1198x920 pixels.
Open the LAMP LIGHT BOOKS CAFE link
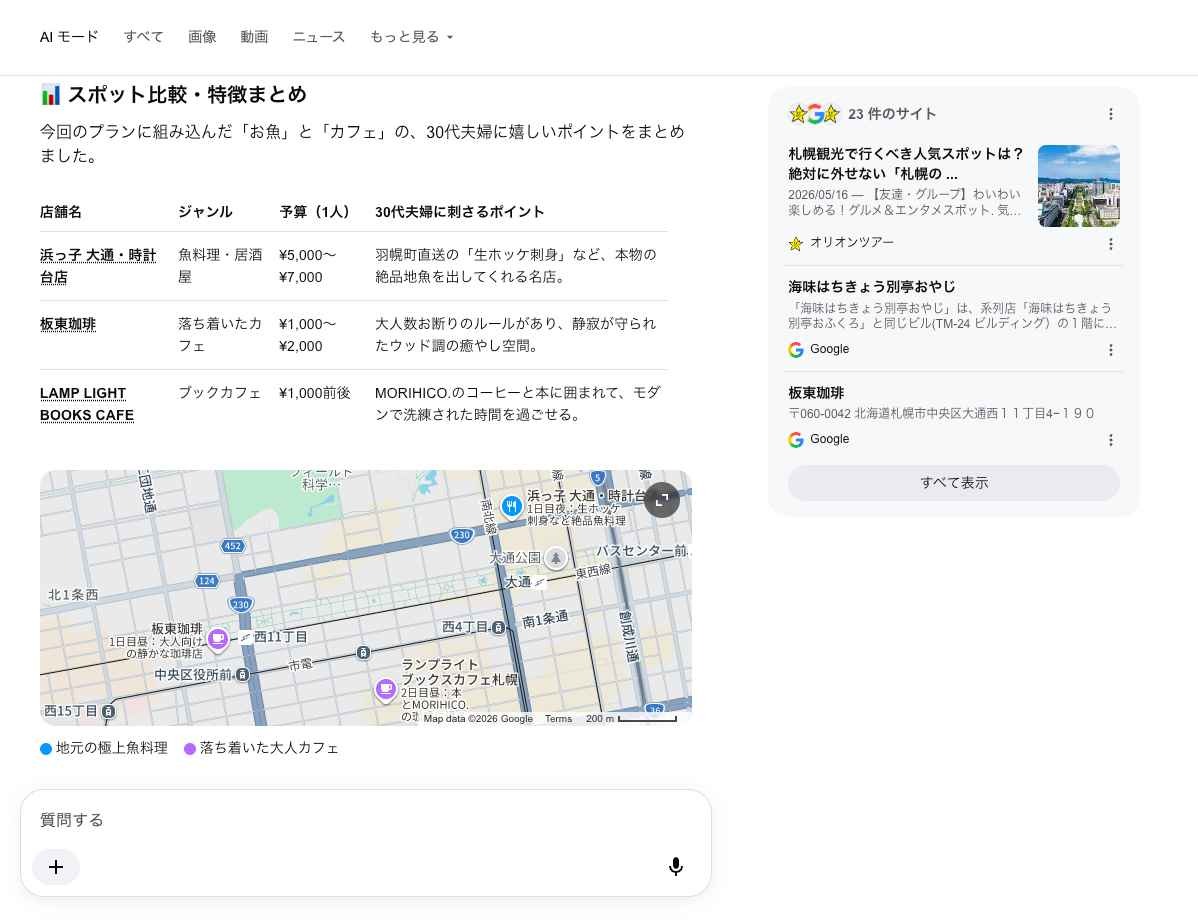(87, 403)
